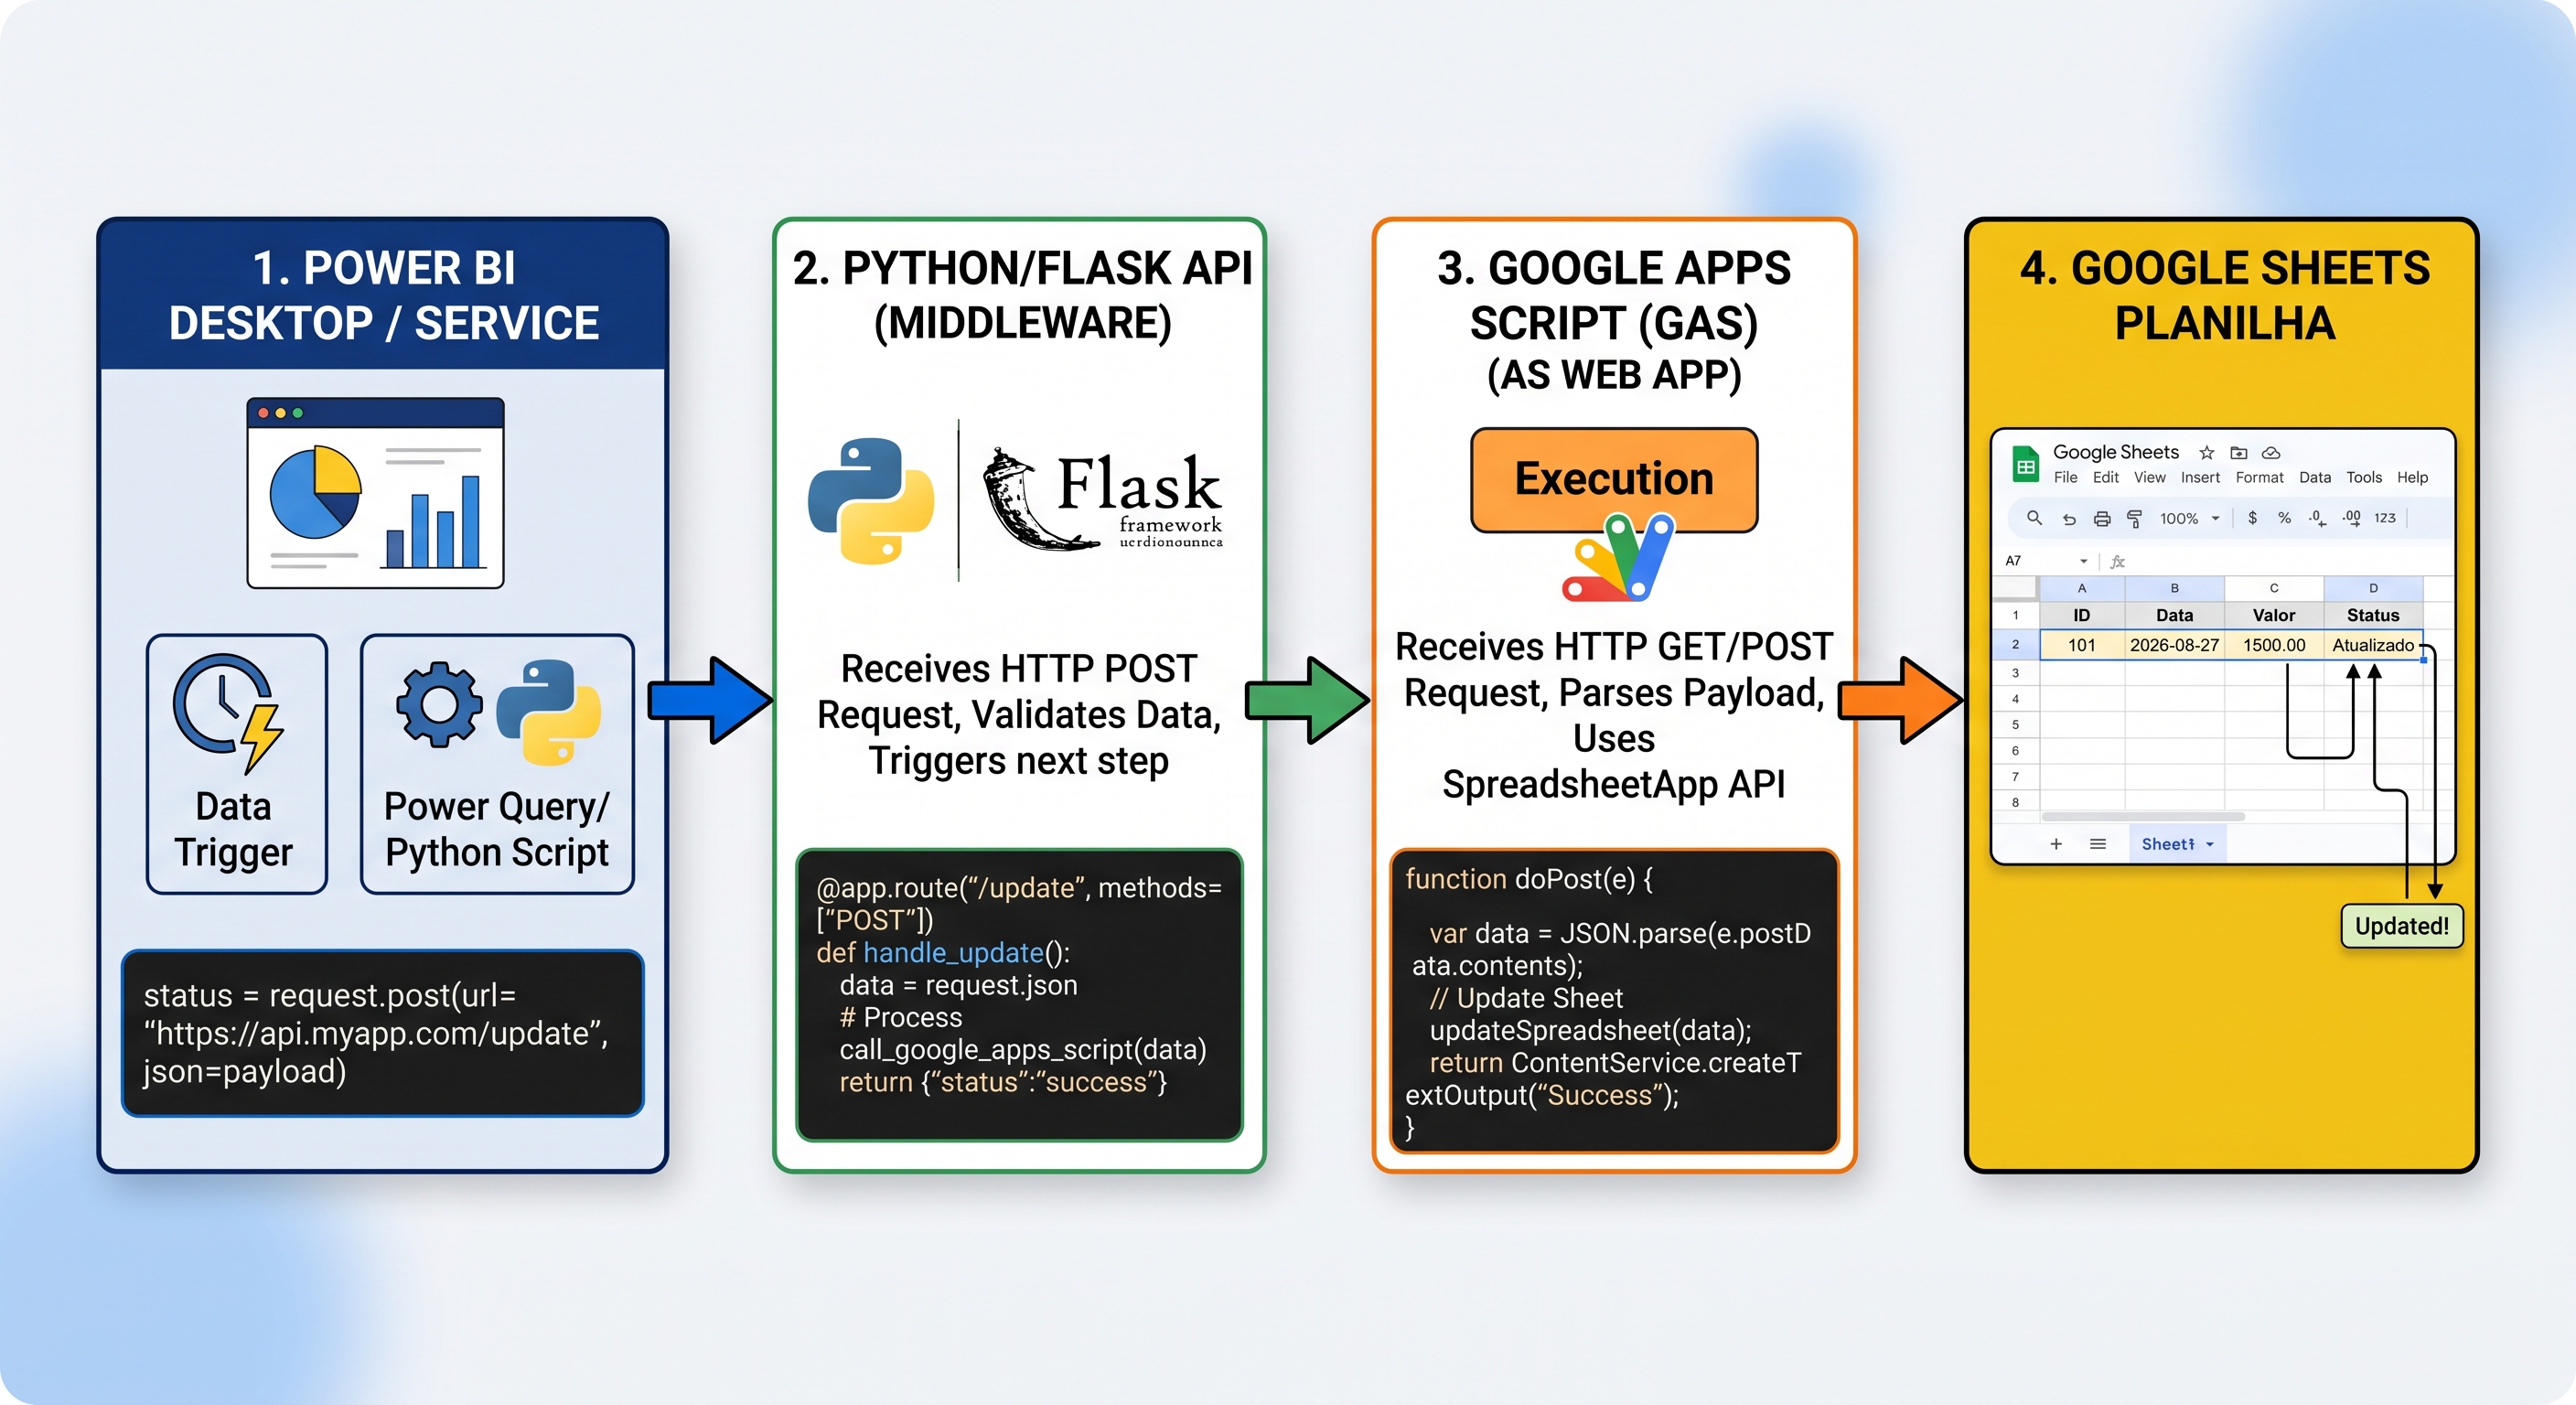Image resolution: width=2576 pixels, height=1405 pixels.
Task: Open the Sheet1 tab dropdown arrow
Action: point(2210,845)
